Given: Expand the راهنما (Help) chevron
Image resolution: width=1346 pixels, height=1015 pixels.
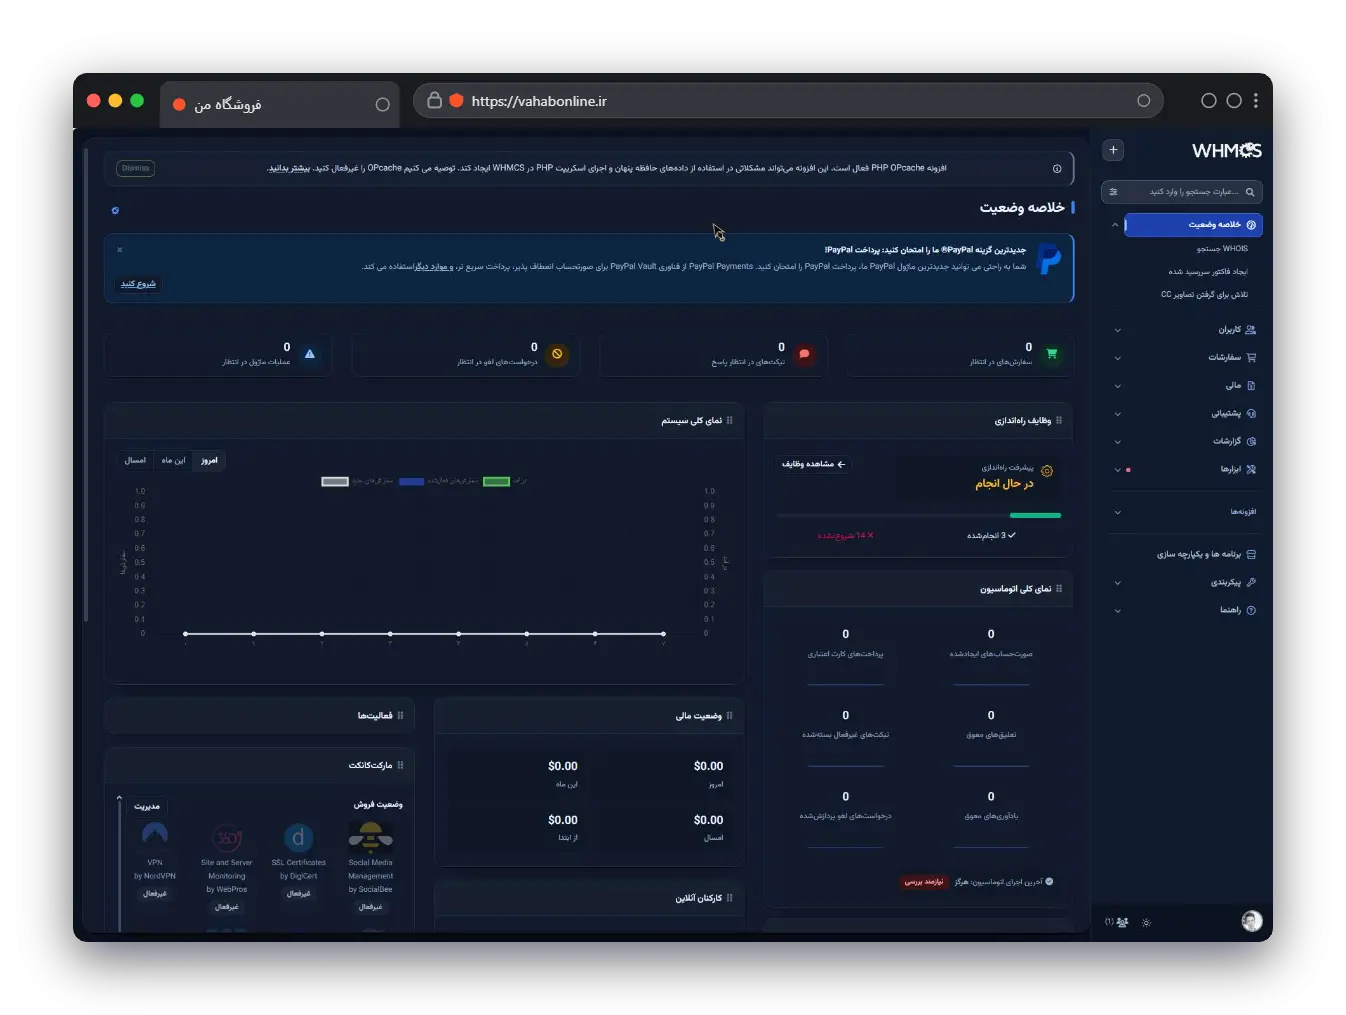Looking at the screenshot, I should [1118, 611].
